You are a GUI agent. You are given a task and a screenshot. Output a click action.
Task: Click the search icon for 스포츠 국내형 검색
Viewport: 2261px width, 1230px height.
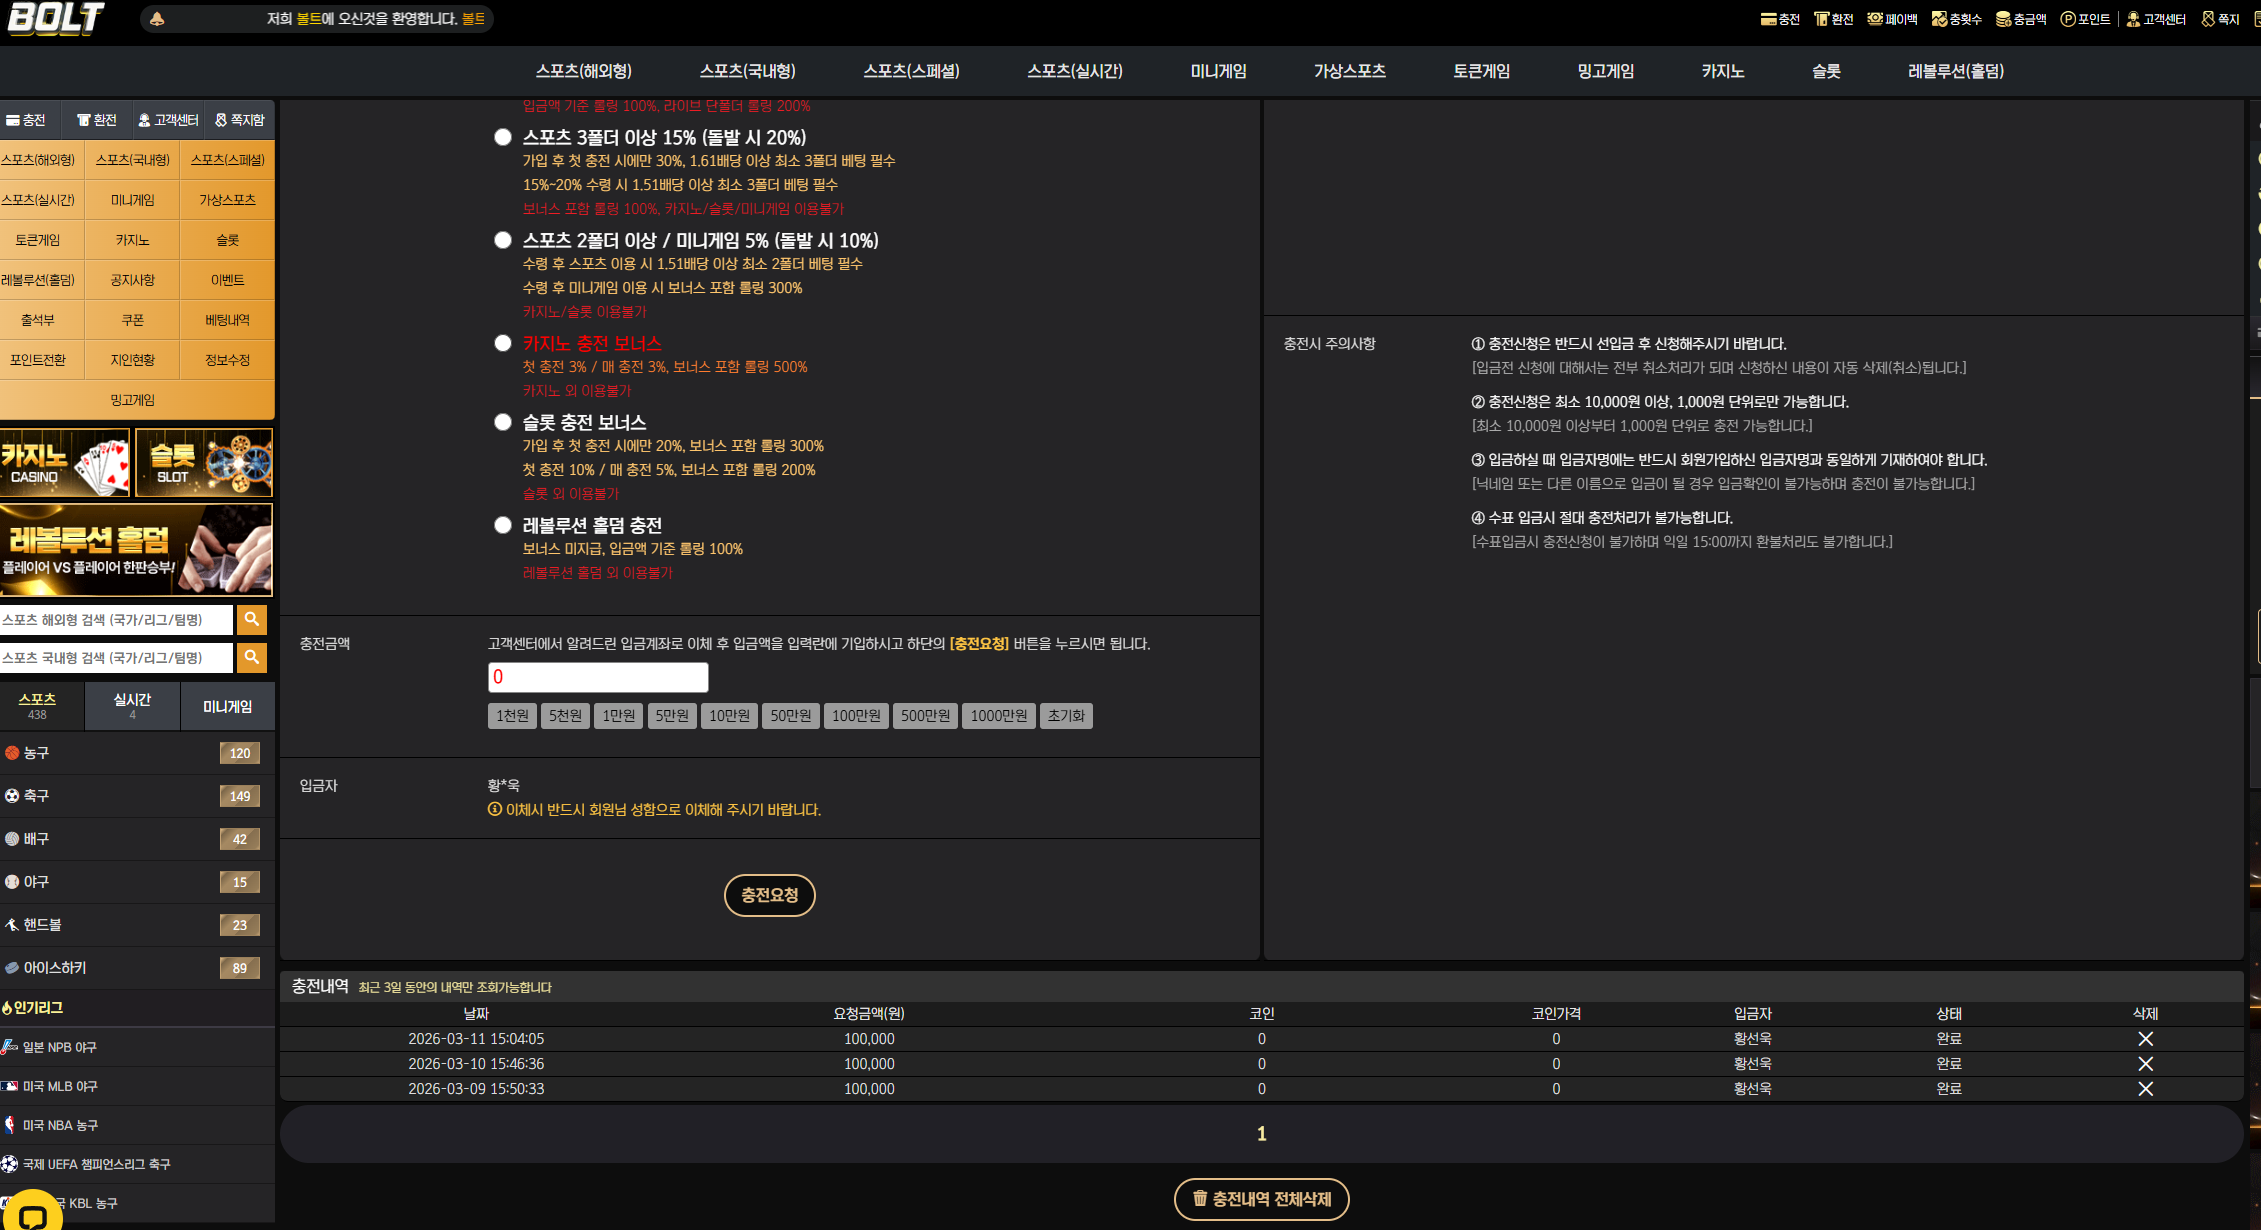(x=252, y=658)
